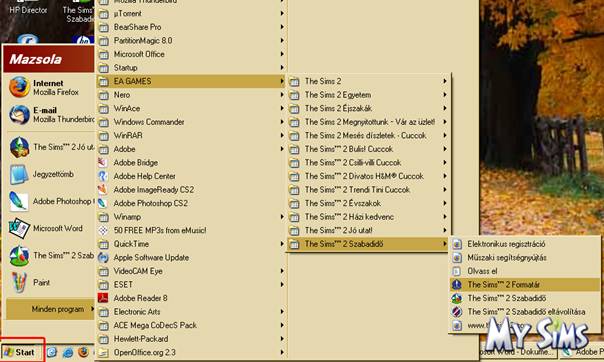The width and height of the screenshot is (604, 362).
Task: Open the Paint icon in the Start menu
Action: (18, 283)
